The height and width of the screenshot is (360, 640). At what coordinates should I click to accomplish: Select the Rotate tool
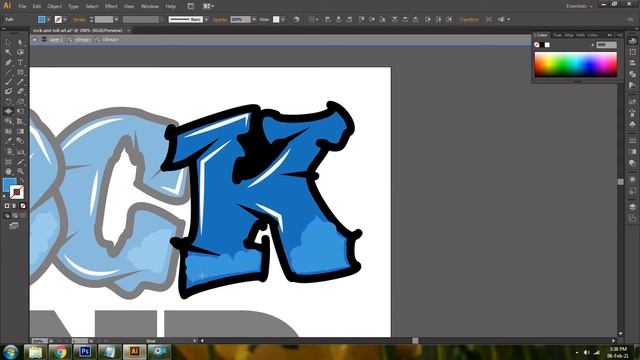coord(8,102)
